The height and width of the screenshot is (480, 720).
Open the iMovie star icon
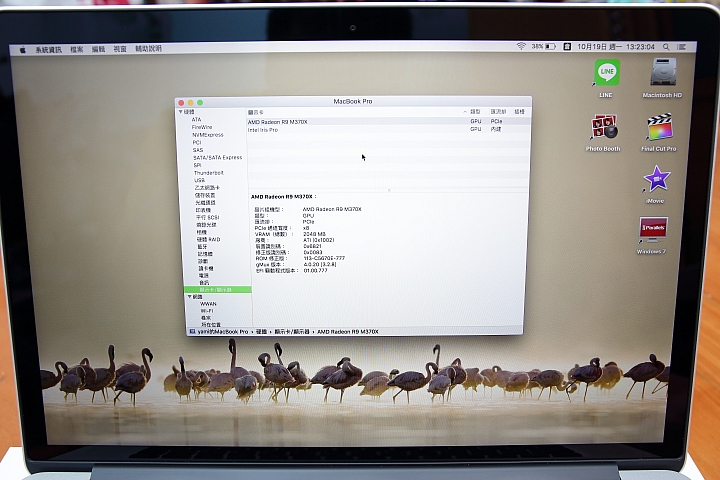[657, 179]
